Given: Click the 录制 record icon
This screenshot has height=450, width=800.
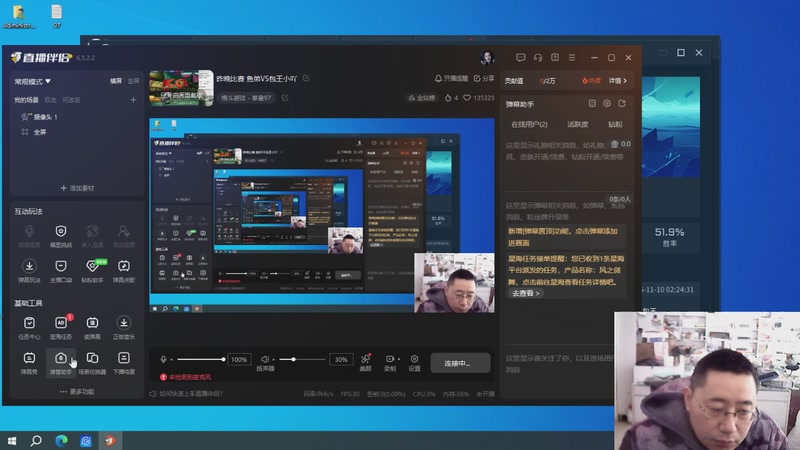Looking at the screenshot, I should (x=390, y=359).
